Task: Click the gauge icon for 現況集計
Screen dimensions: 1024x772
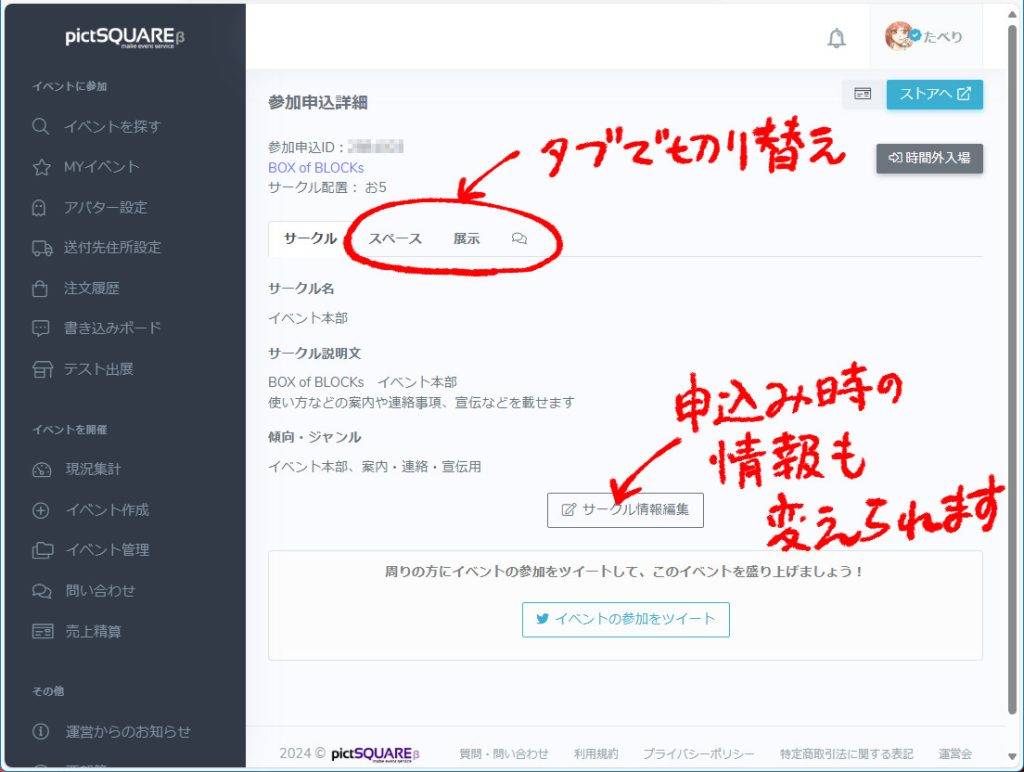Action: (41, 469)
